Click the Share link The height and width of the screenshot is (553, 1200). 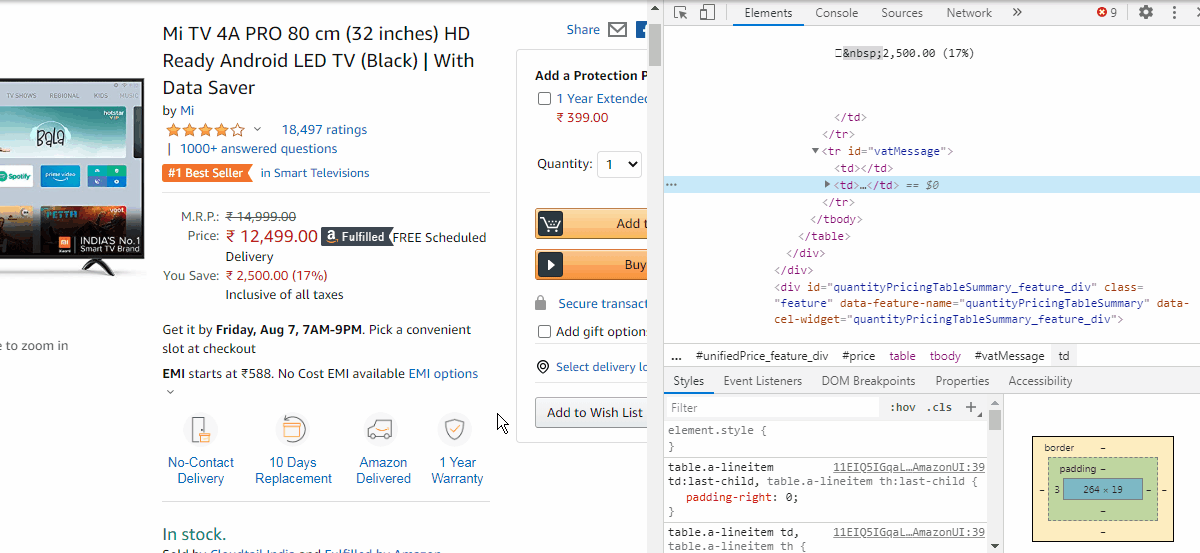tap(583, 30)
